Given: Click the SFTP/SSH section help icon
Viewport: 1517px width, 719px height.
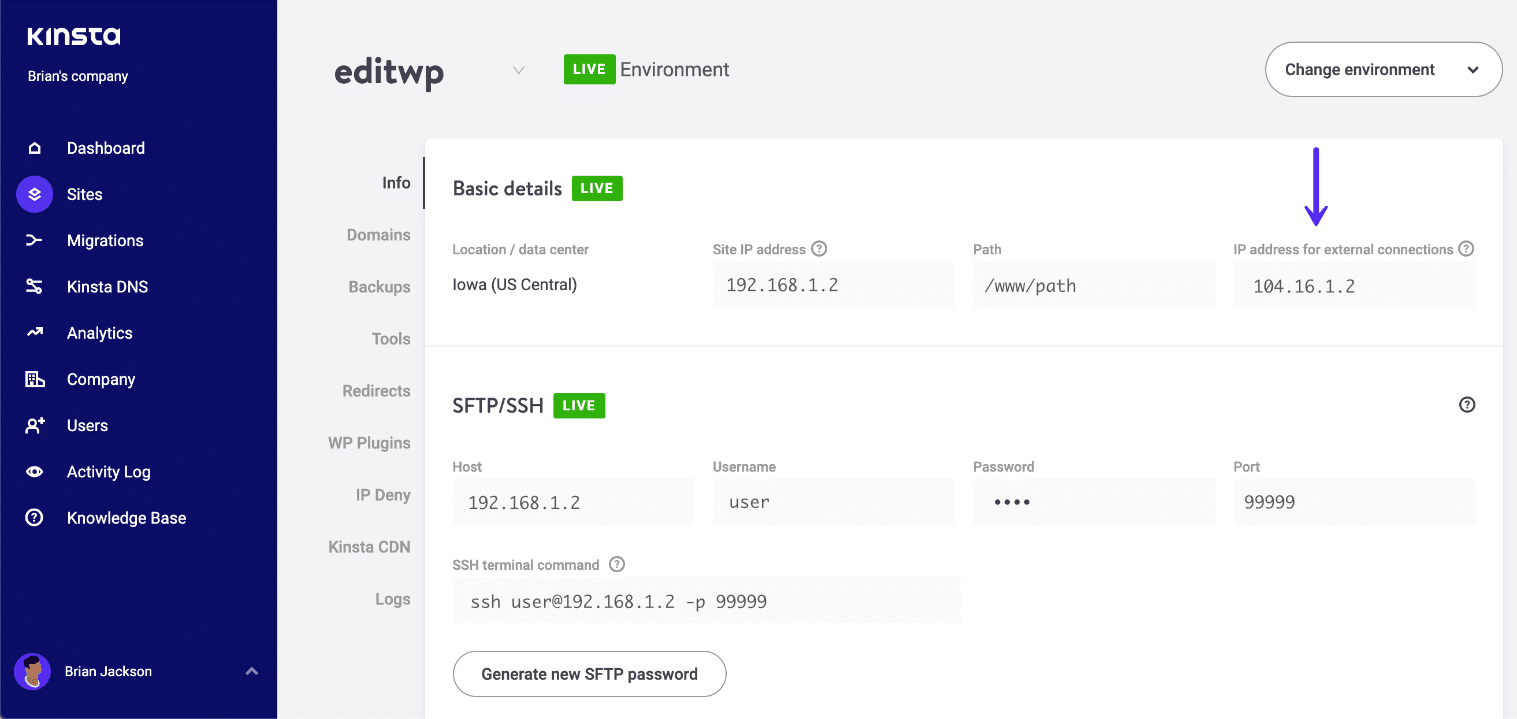Looking at the screenshot, I should 1467,405.
